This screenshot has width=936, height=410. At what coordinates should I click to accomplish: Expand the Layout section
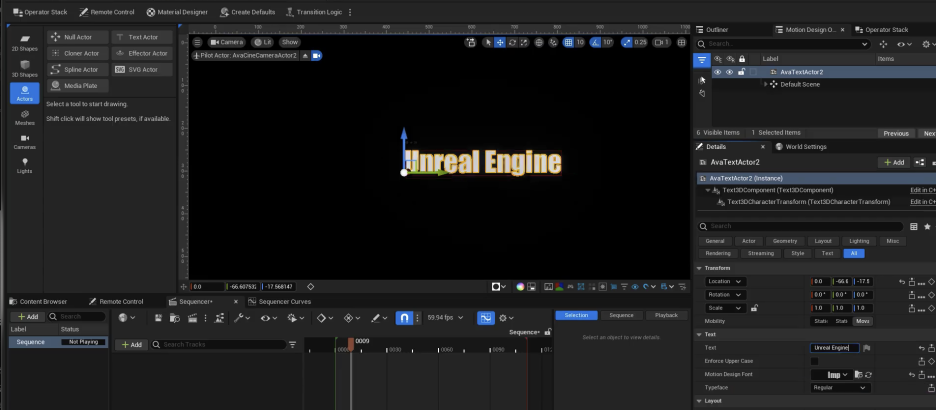click(x=700, y=401)
